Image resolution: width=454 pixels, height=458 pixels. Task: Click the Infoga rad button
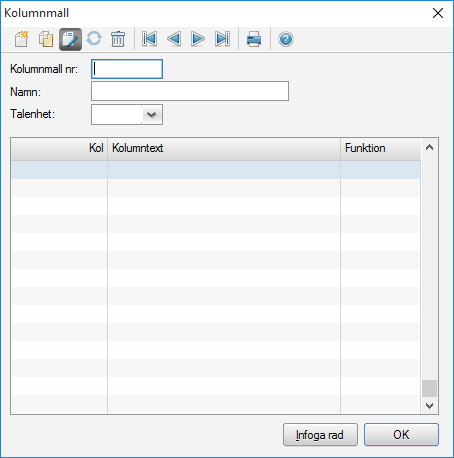320,435
